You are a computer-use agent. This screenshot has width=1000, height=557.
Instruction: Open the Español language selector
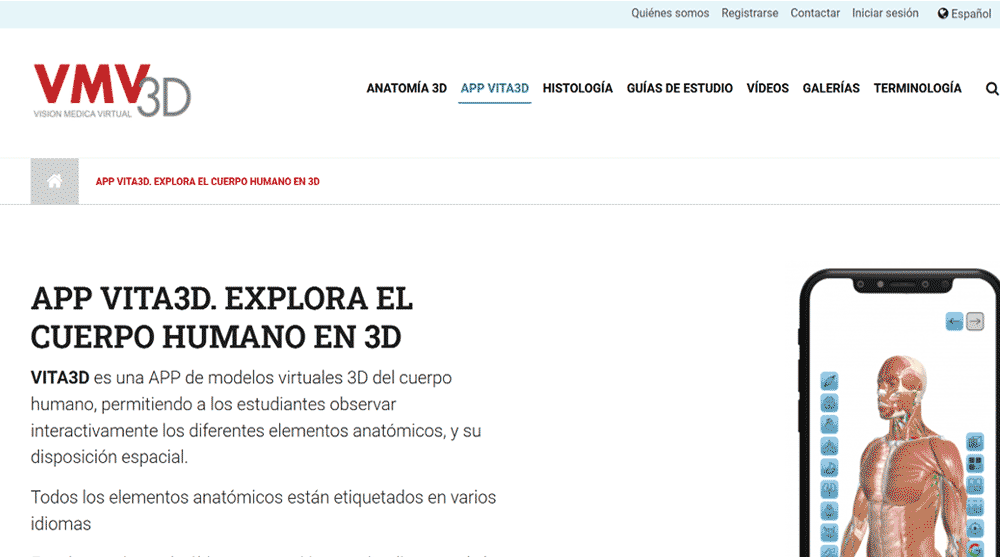(964, 13)
